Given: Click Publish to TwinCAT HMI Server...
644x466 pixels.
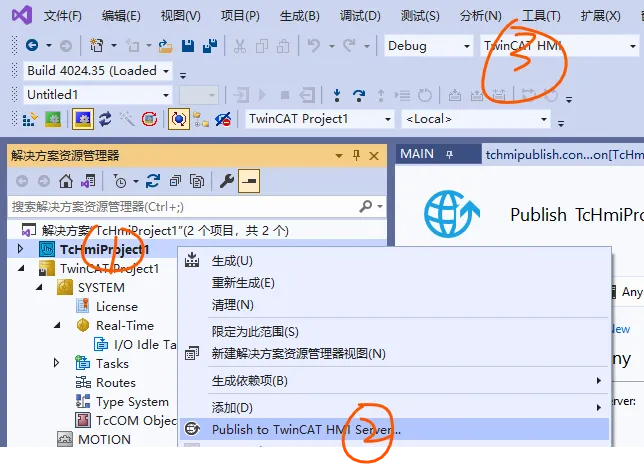Looking at the screenshot, I should (x=394, y=429).
